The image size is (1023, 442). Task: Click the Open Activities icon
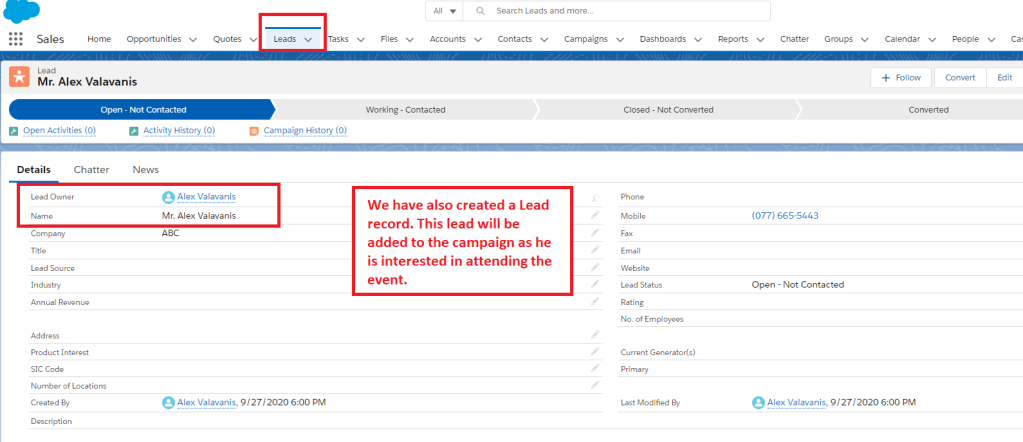point(14,131)
